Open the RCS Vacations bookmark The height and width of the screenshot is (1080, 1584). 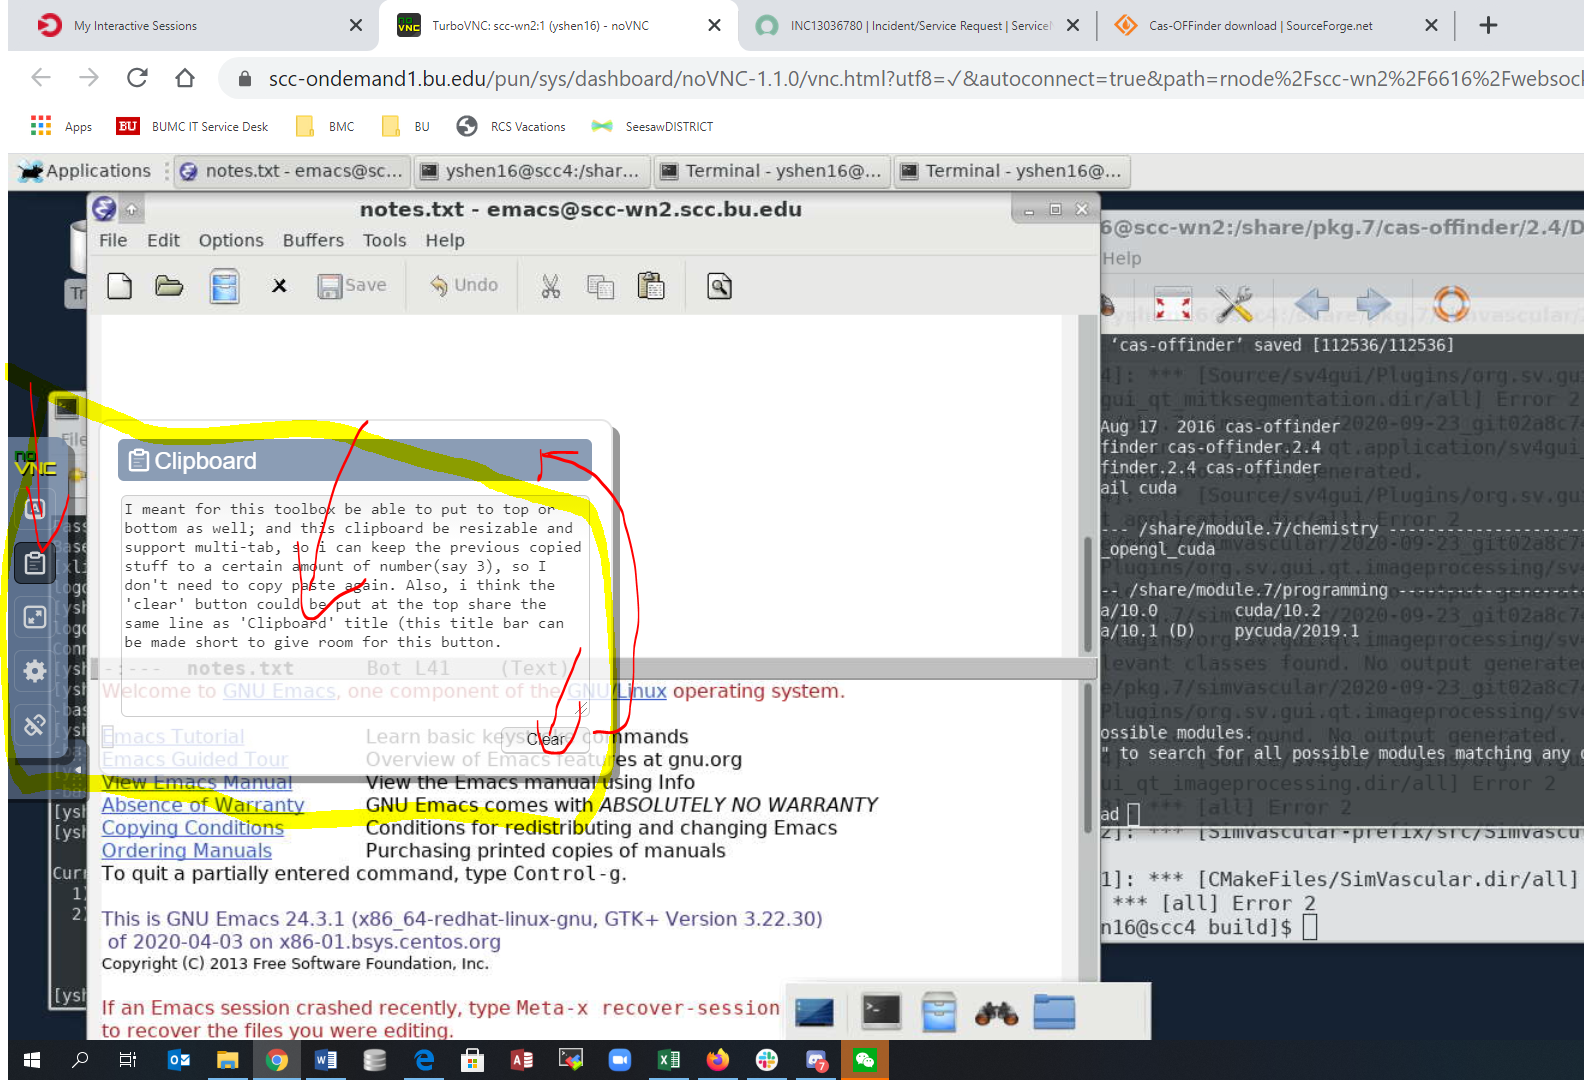[x=511, y=126]
